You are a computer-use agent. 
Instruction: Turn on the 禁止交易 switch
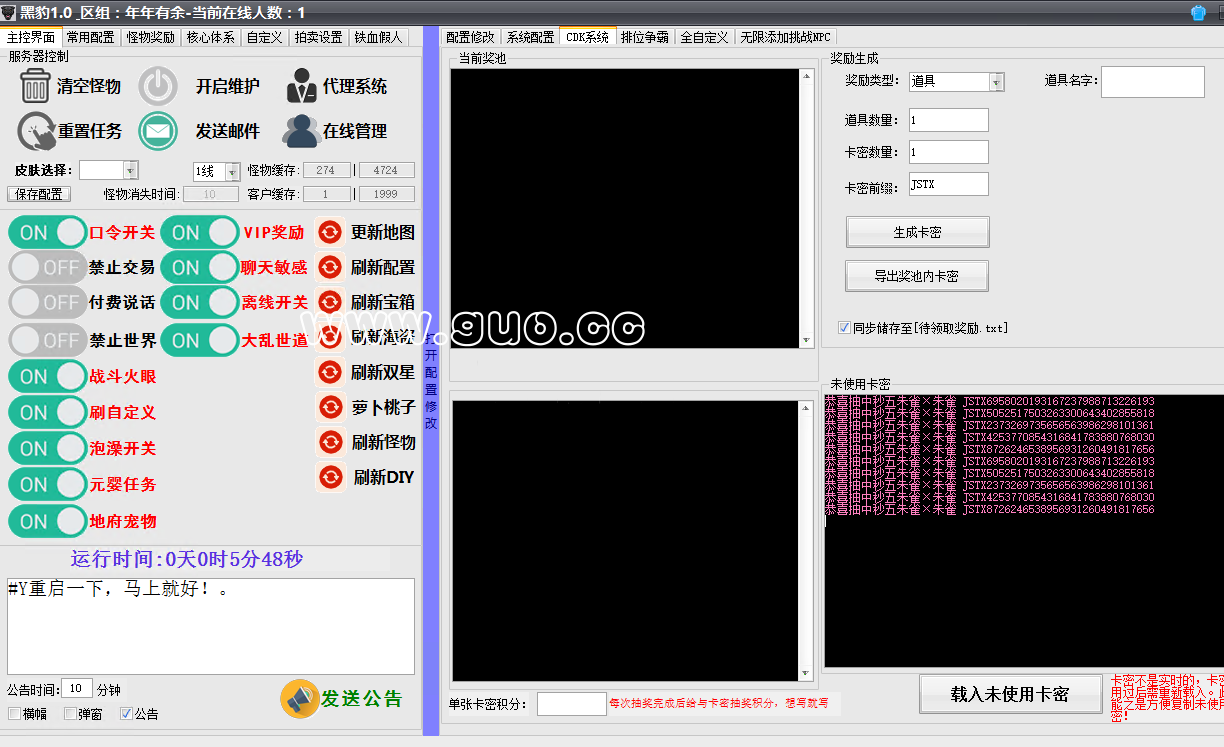(48, 268)
